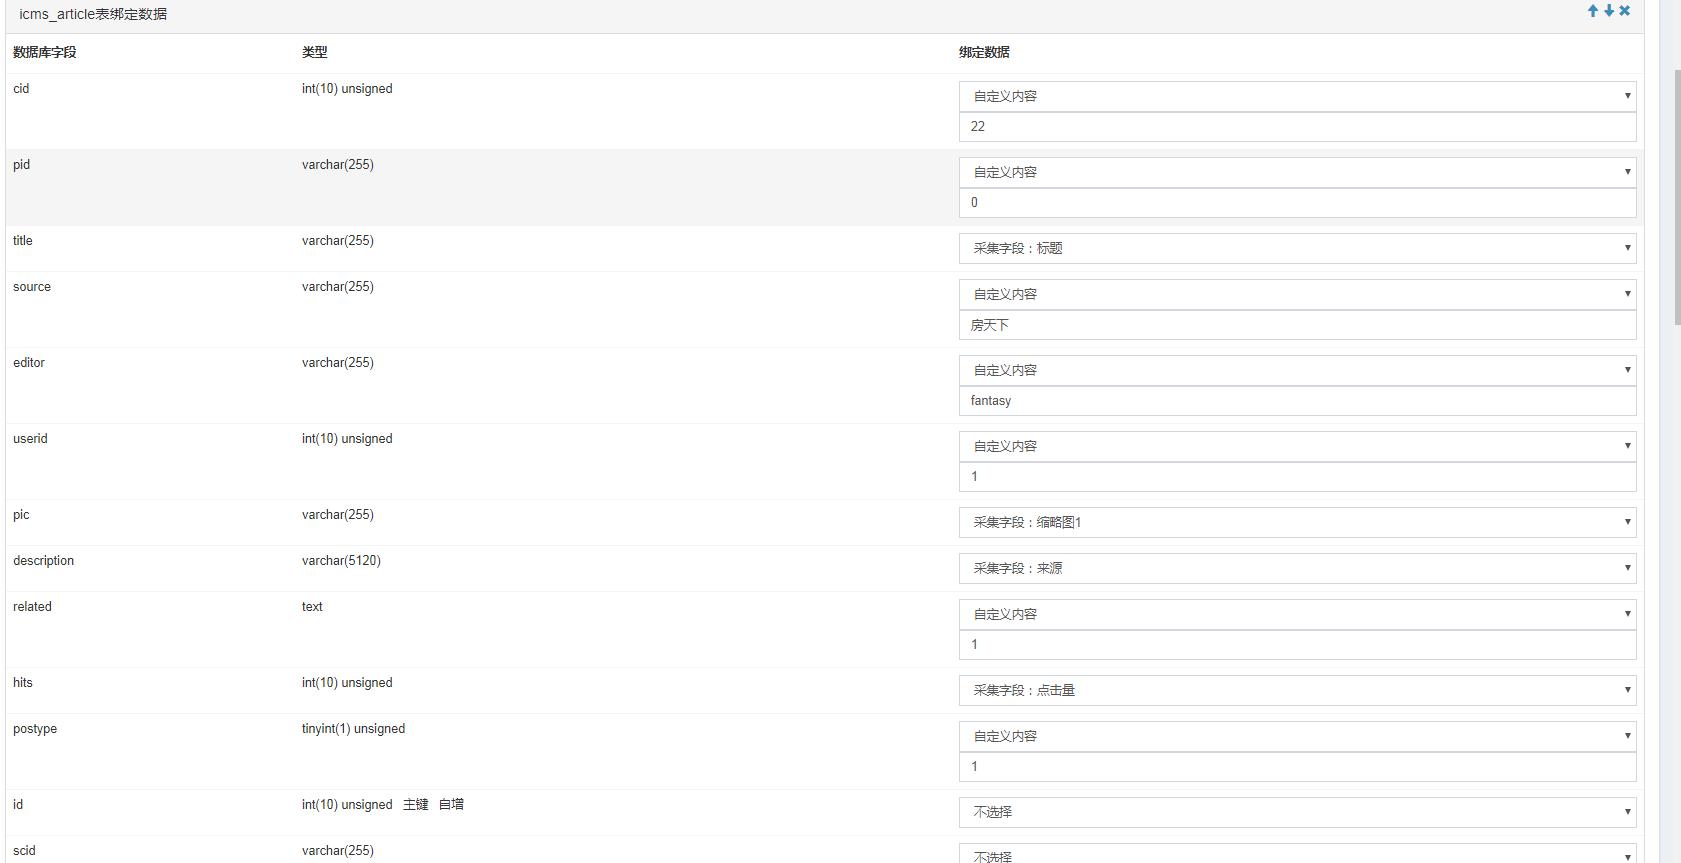
Task: Open the postype binding dropdown
Action: [1297, 736]
